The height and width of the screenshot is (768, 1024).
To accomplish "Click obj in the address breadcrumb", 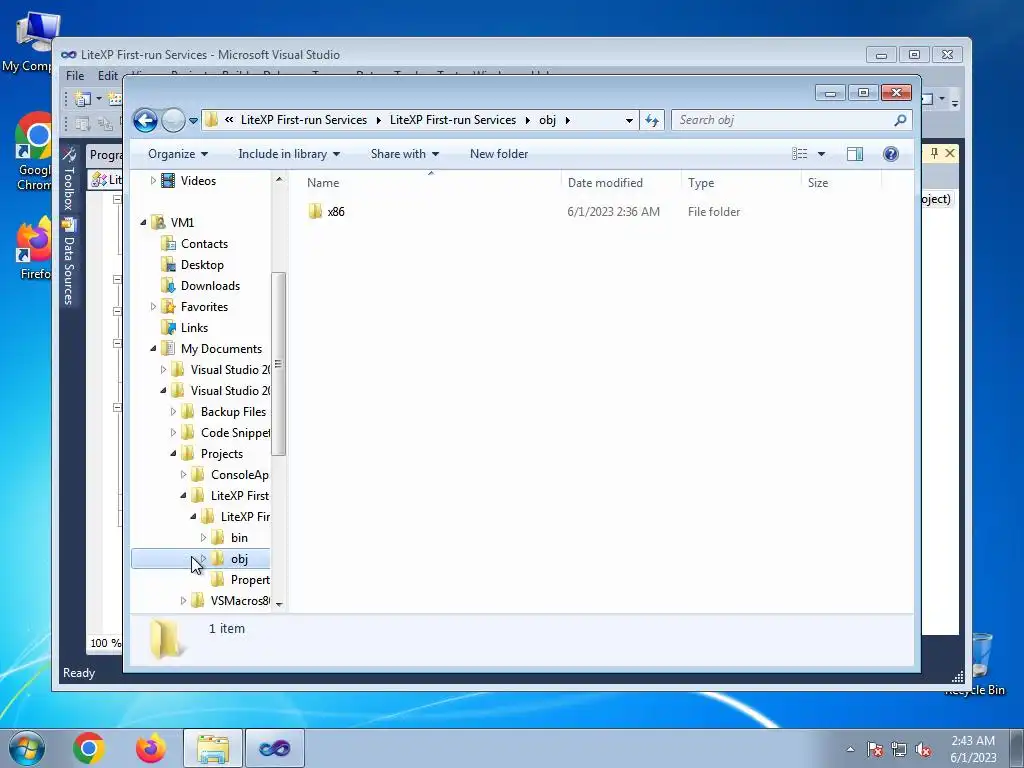I will [547, 120].
